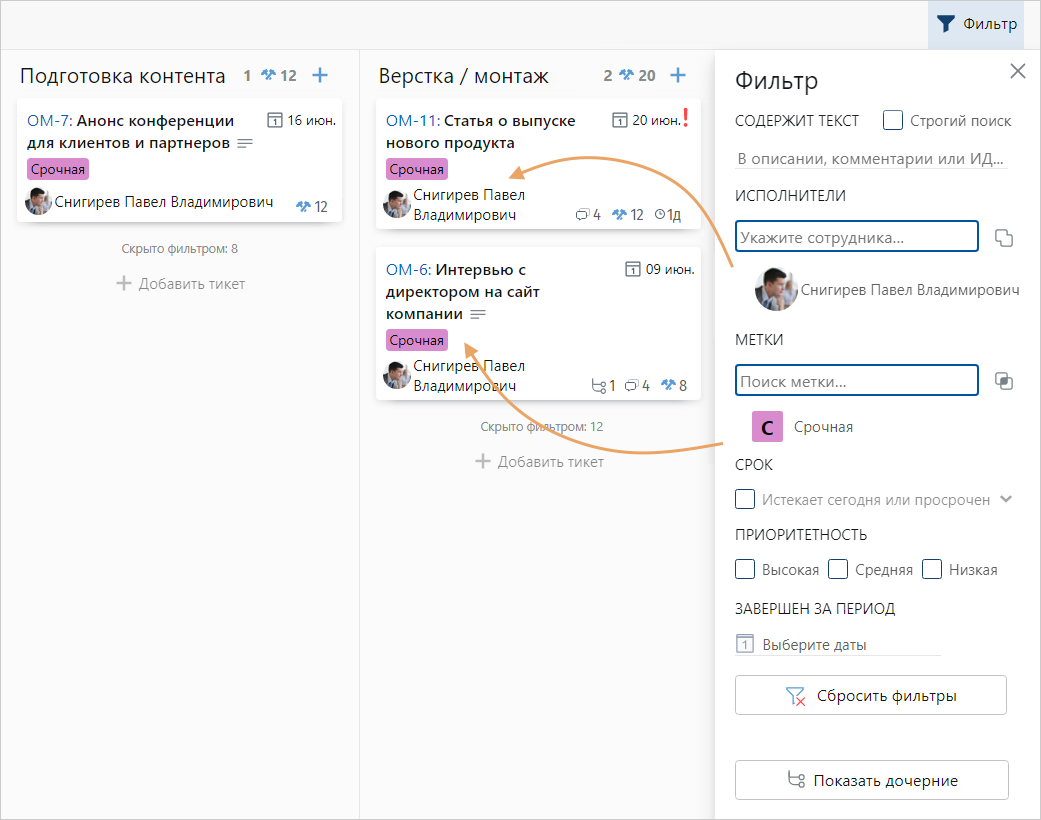Tick the Низкая priority checkbox
The height and width of the screenshot is (820, 1041).
point(932,569)
